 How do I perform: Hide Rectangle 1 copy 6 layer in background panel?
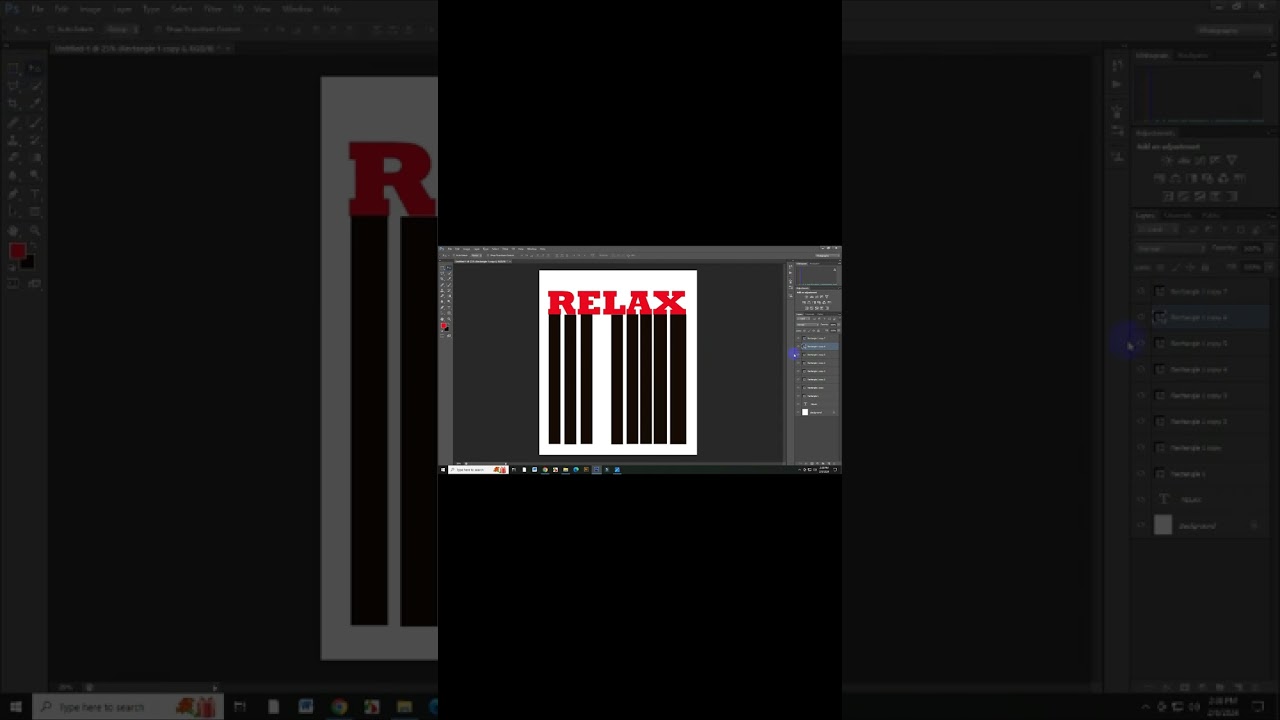1141,317
